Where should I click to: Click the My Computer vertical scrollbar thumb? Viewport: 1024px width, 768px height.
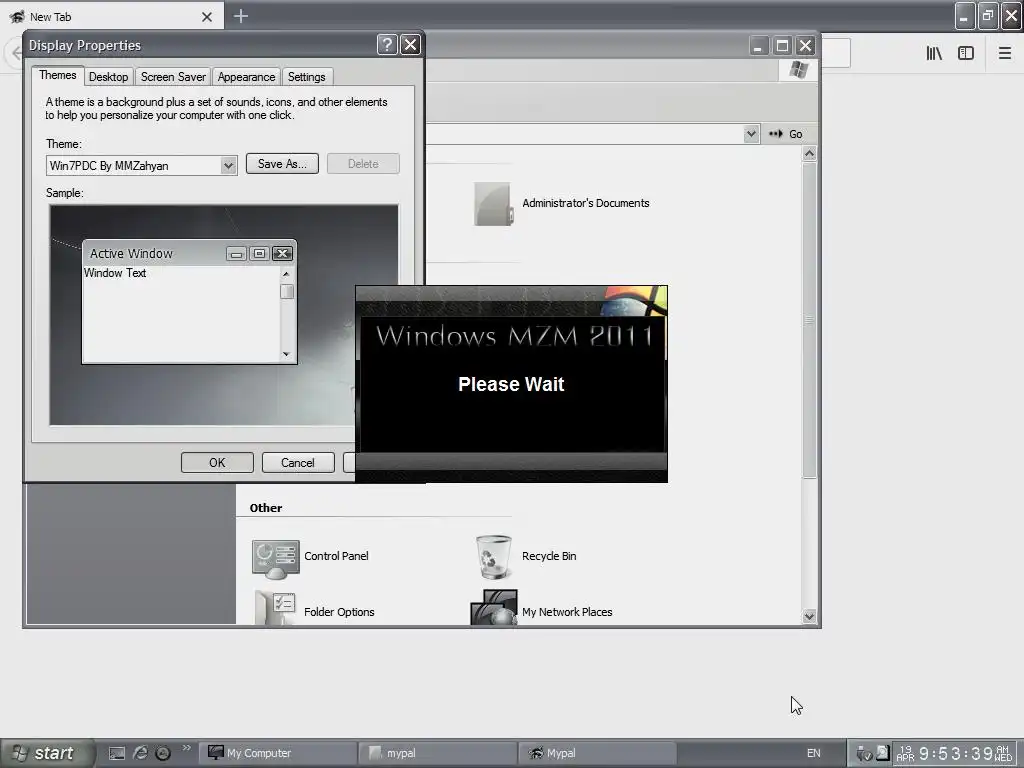point(809,320)
